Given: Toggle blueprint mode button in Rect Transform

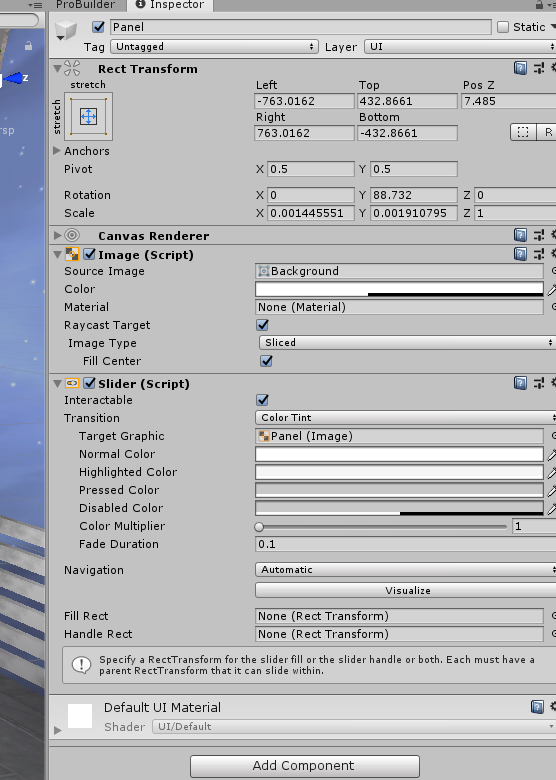Looking at the screenshot, I should click(x=523, y=132).
